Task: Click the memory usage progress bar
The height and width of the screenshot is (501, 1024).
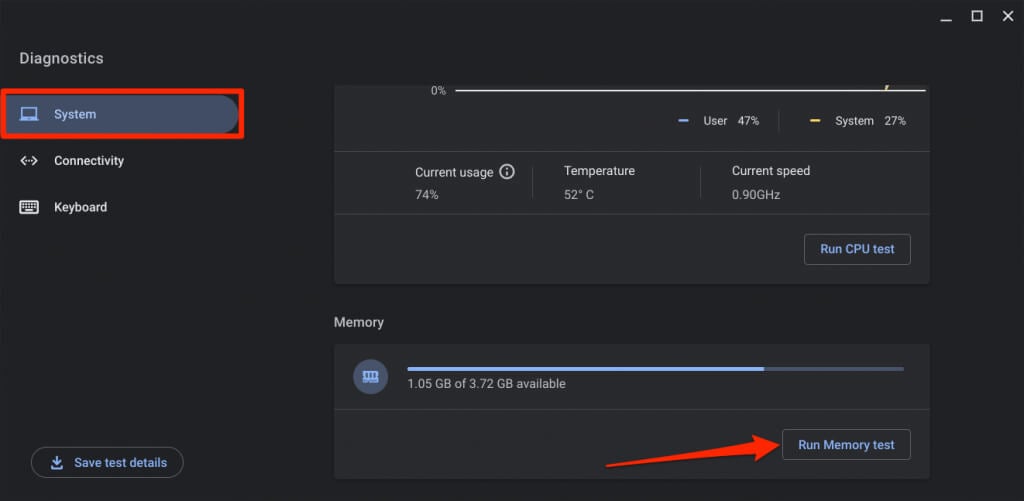Action: click(655, 369)
